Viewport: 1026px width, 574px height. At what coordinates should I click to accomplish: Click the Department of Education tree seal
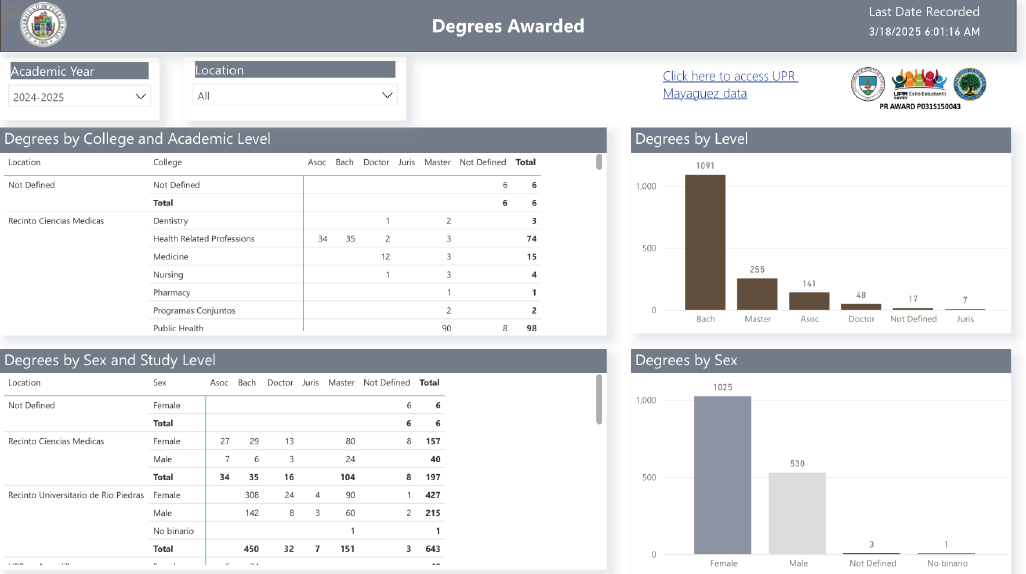tap(969, 85)
